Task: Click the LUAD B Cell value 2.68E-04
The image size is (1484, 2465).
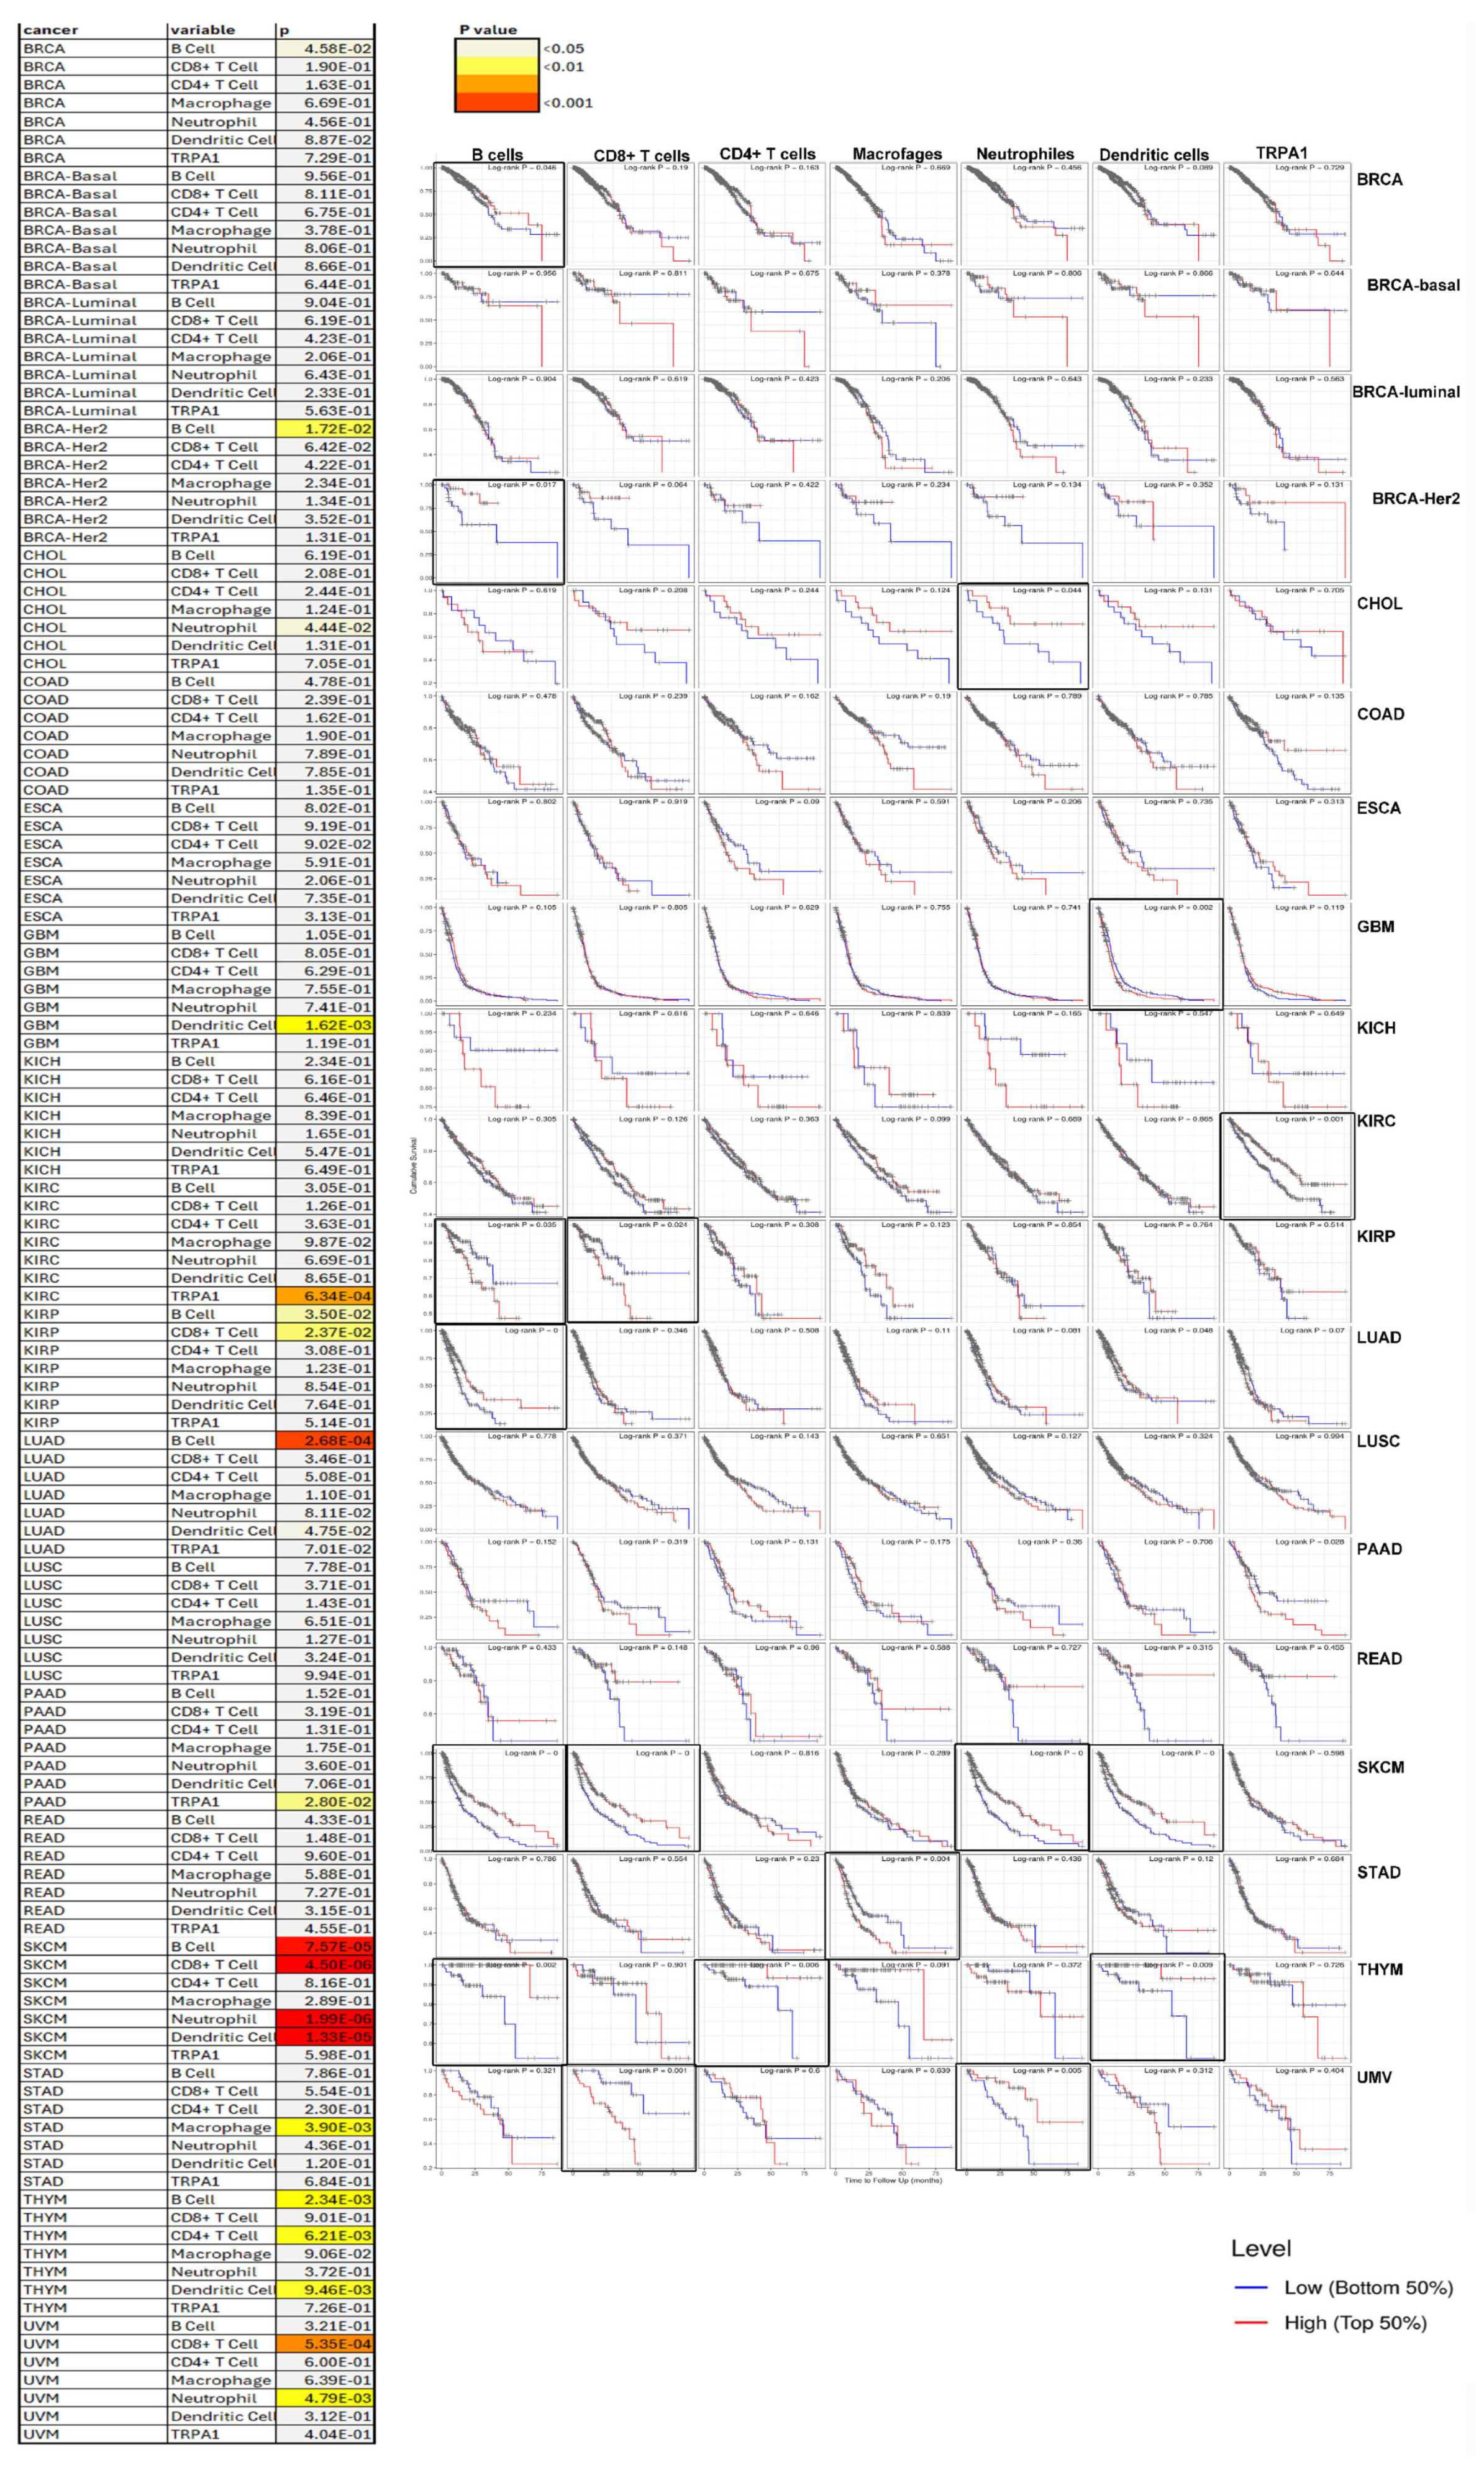Action: pos(325,1440)
